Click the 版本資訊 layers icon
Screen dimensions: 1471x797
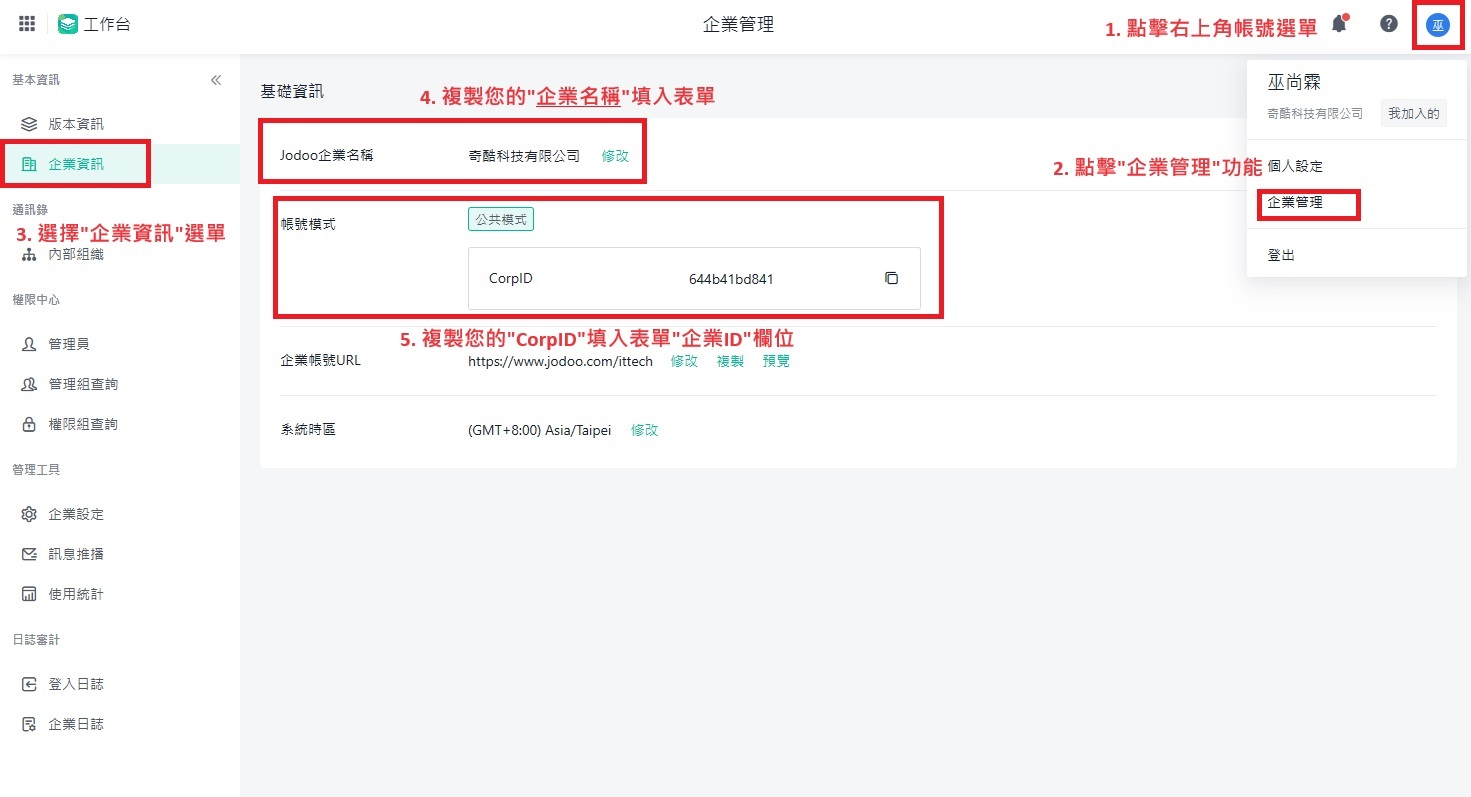point(29,124)
